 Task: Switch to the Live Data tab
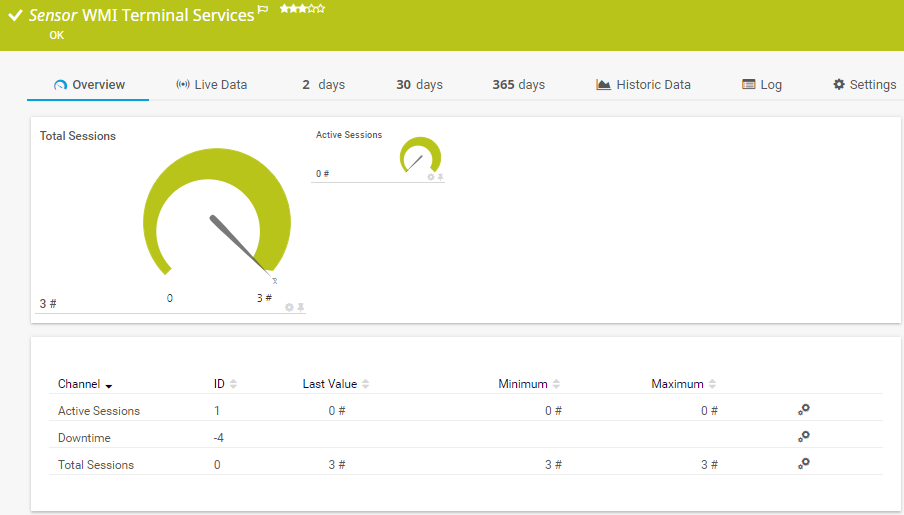[x=211, y=85]
